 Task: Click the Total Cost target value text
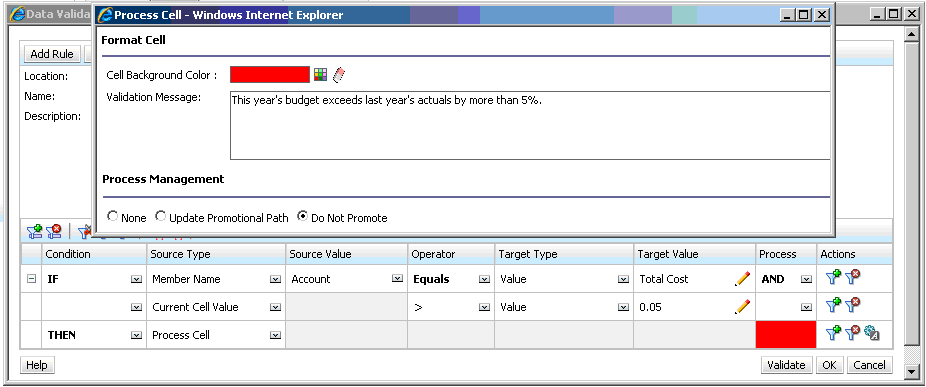664,279
